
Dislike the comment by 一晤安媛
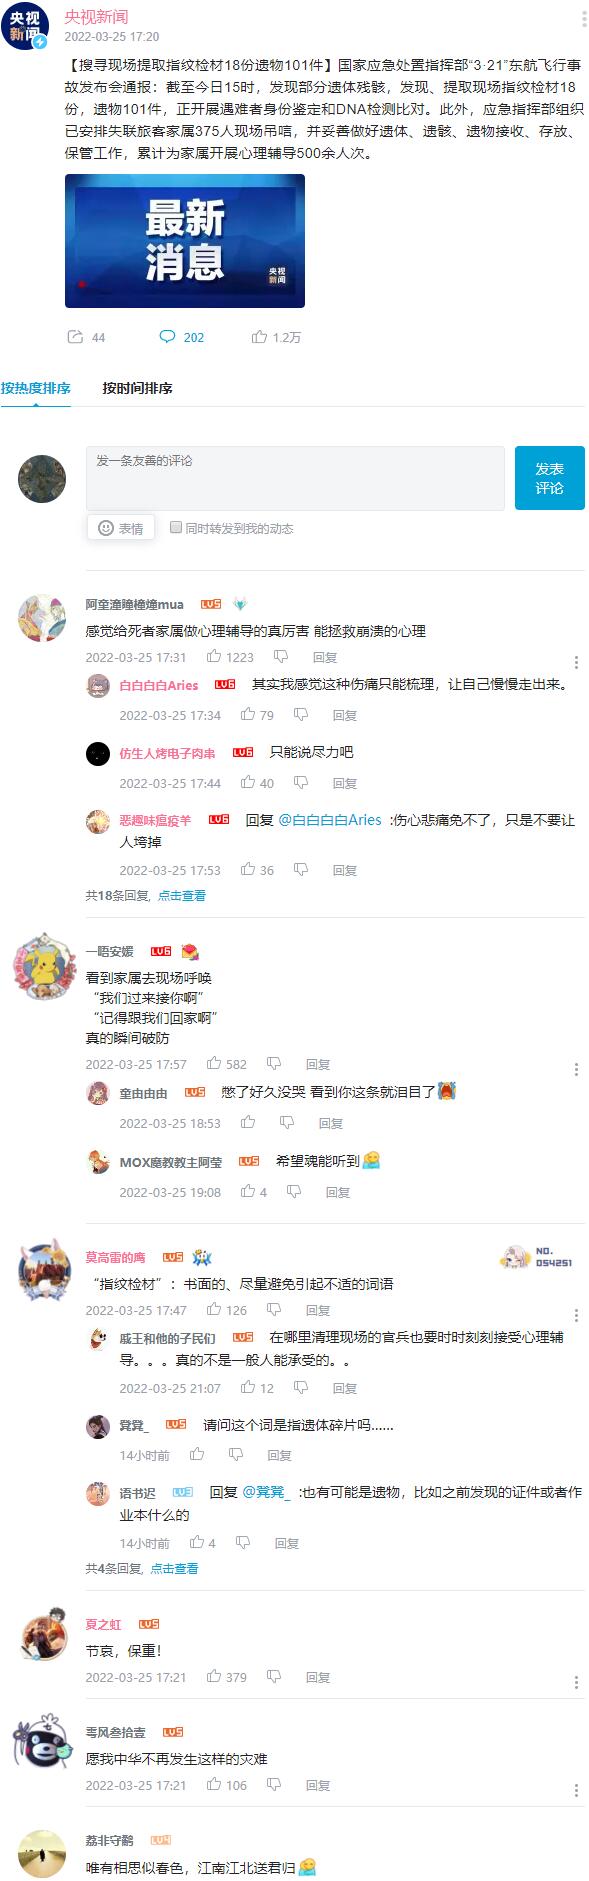click(274, 1064)
